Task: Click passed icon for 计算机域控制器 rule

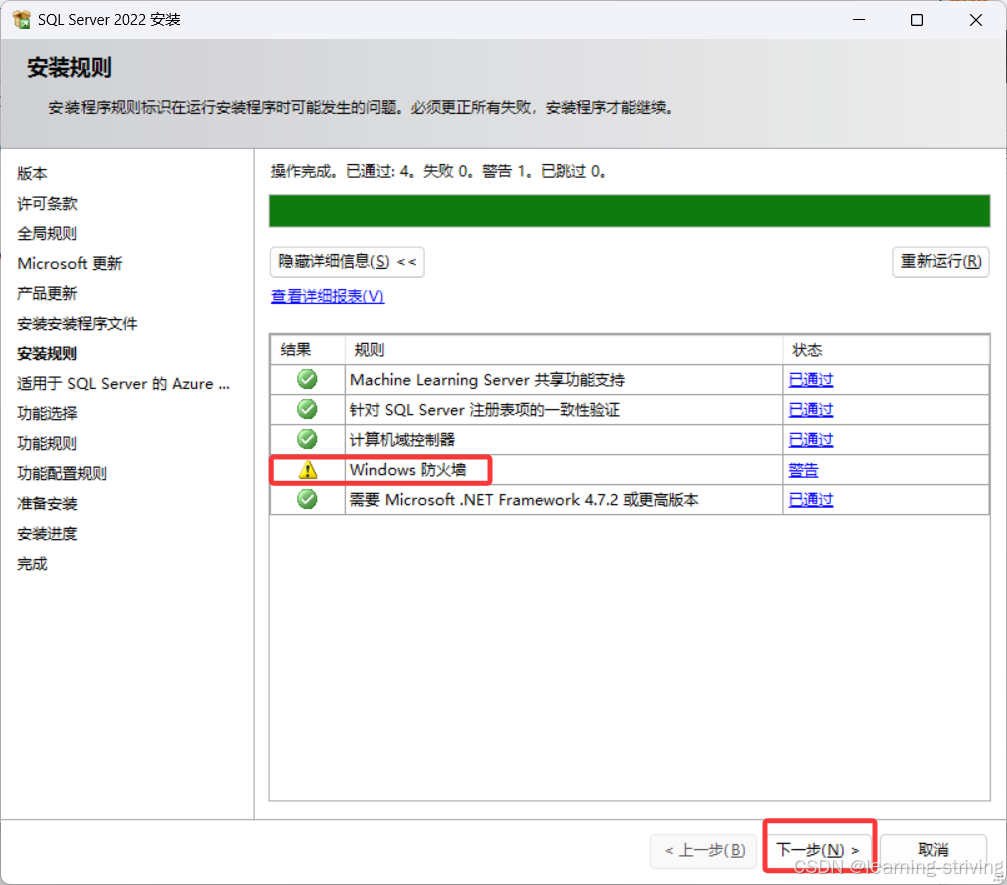Action: pyautogui.click(x=307, y=439)
